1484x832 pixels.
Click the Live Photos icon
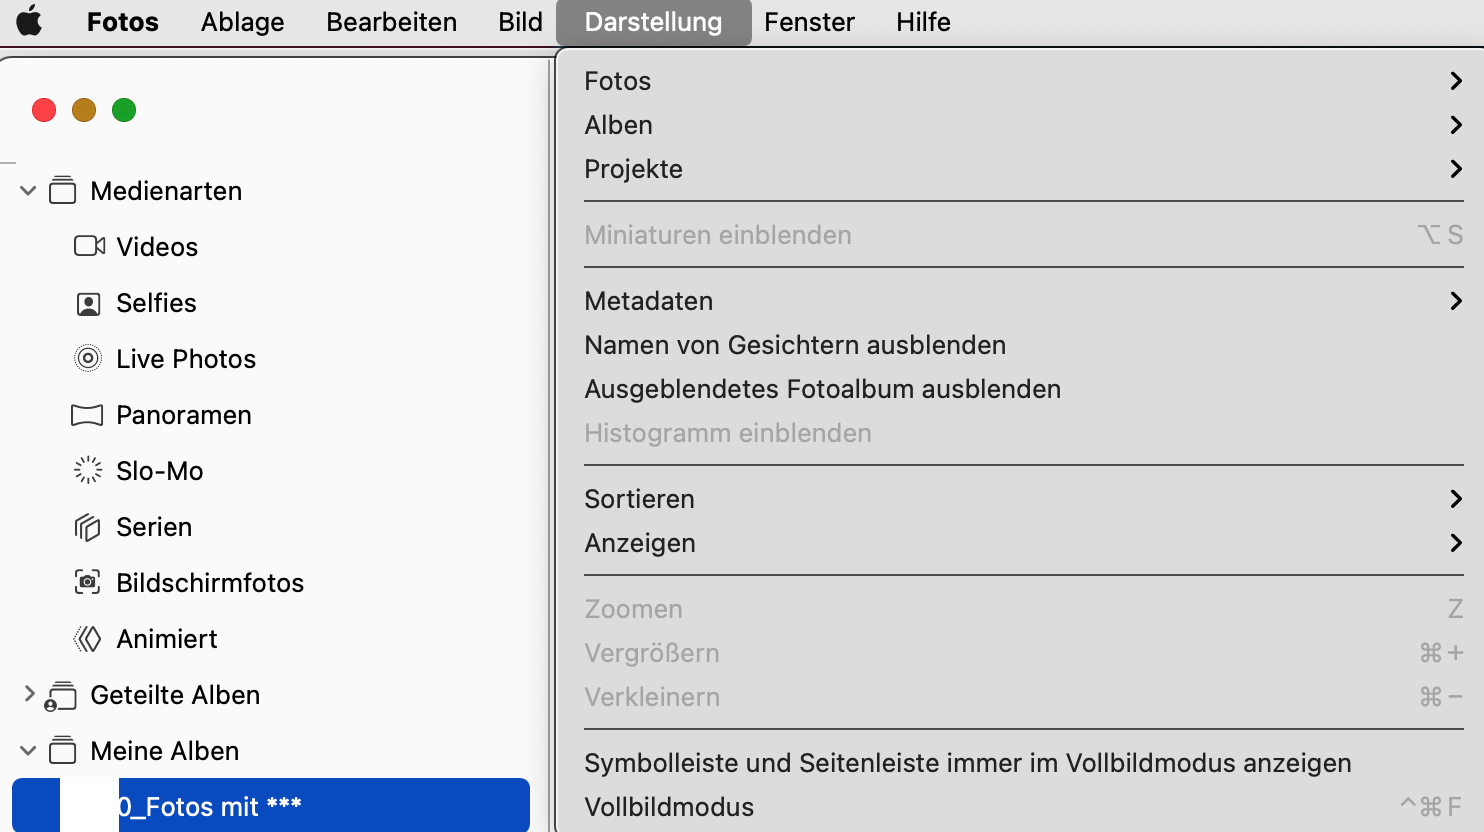click(89, 358)
